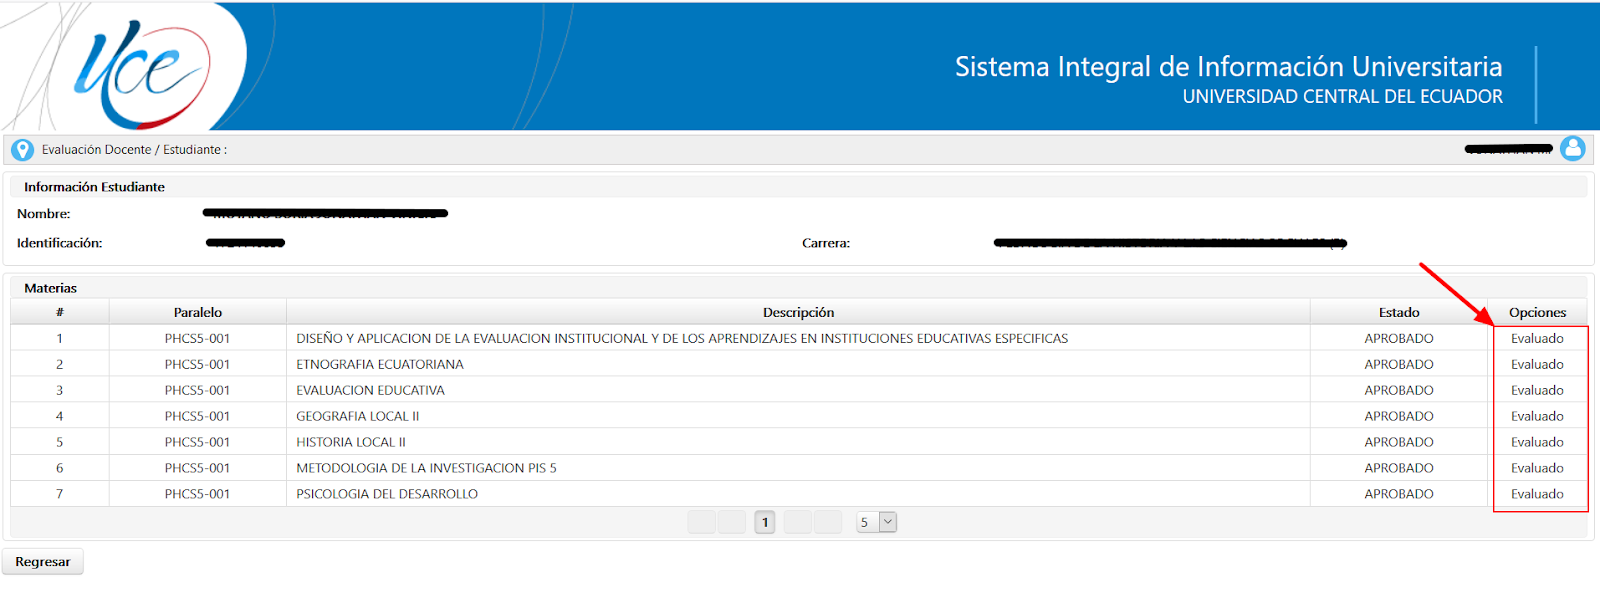1600x603 pixels.
Task: Click APROBADO status for ETNOGRAFIA ECUATORIANA
Action: tap(1399, 364)
